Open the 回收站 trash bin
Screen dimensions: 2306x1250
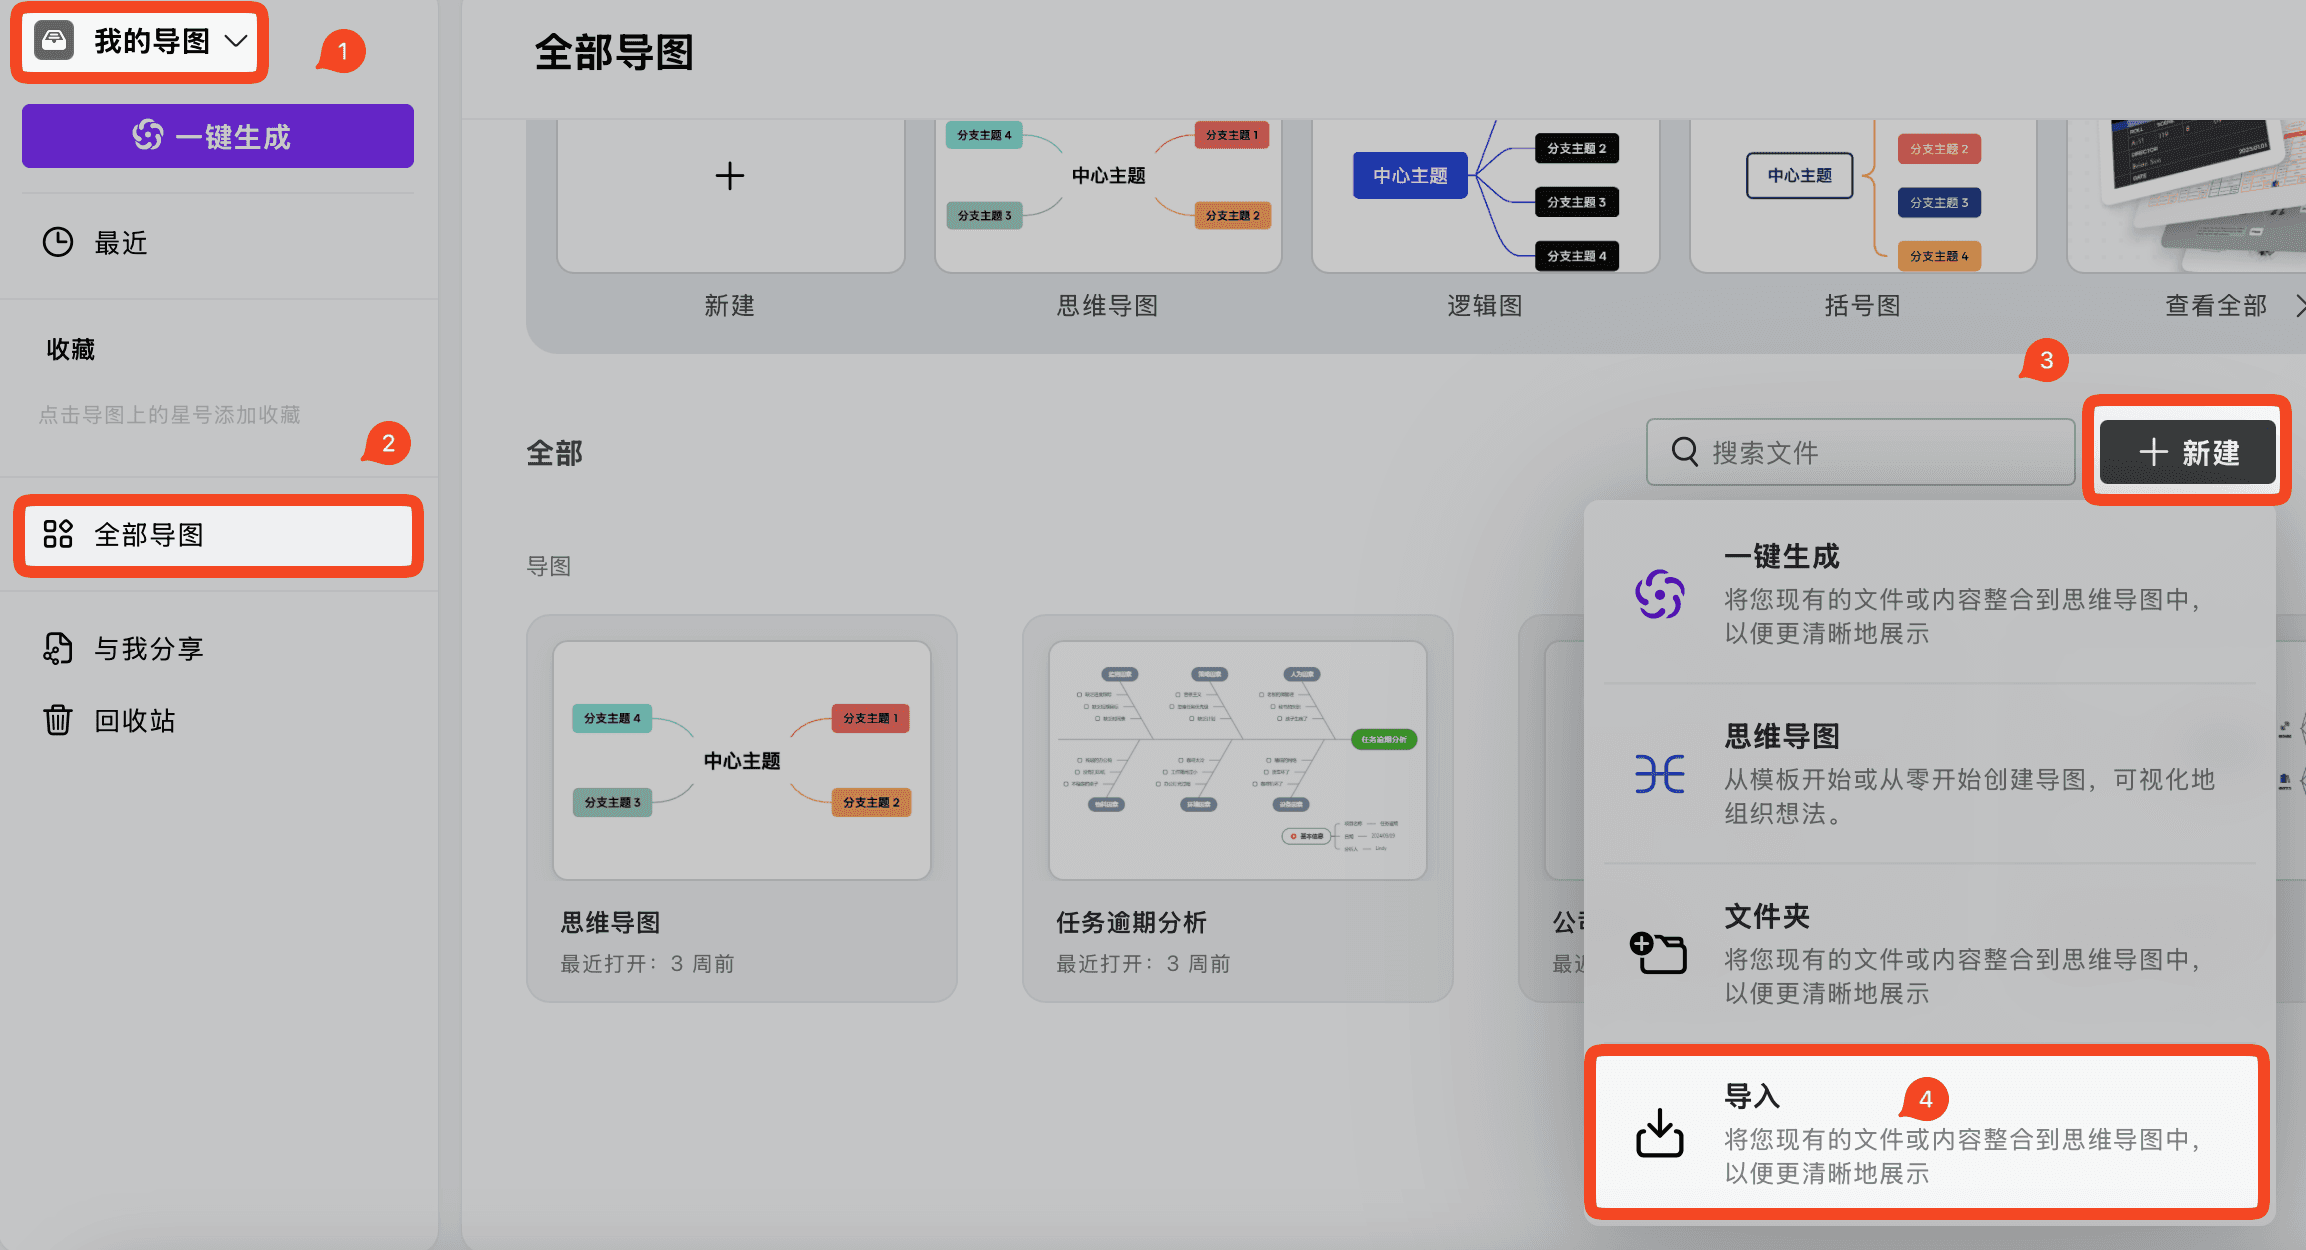tap(134, 721)
